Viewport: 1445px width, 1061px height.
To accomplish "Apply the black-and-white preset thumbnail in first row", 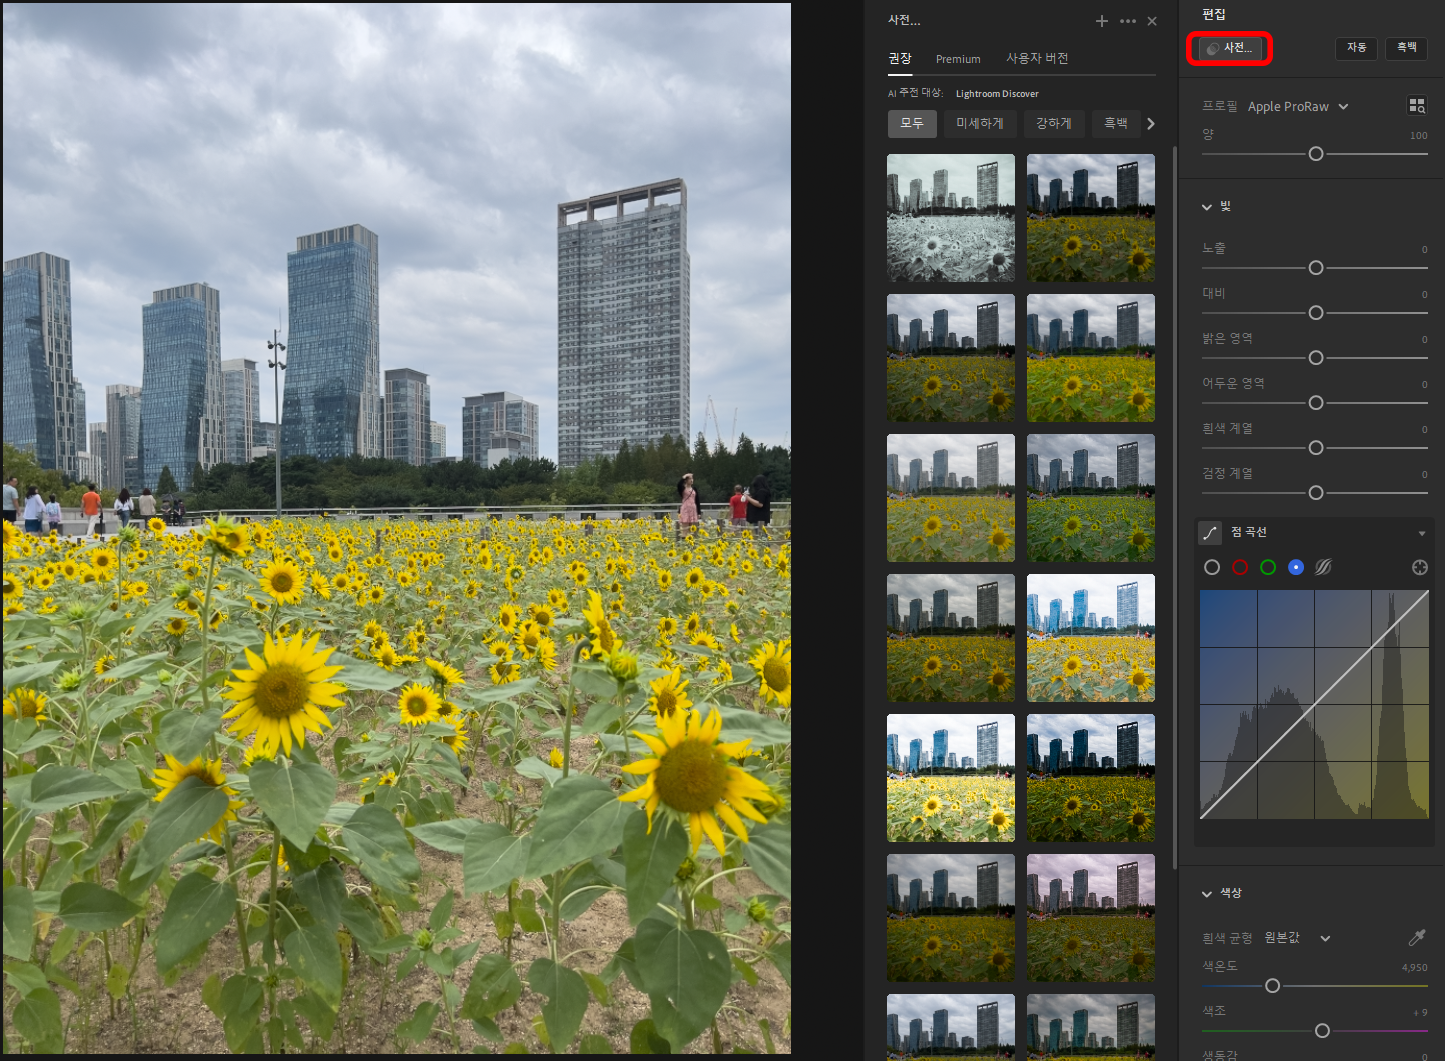I will (x=951, y=218).
